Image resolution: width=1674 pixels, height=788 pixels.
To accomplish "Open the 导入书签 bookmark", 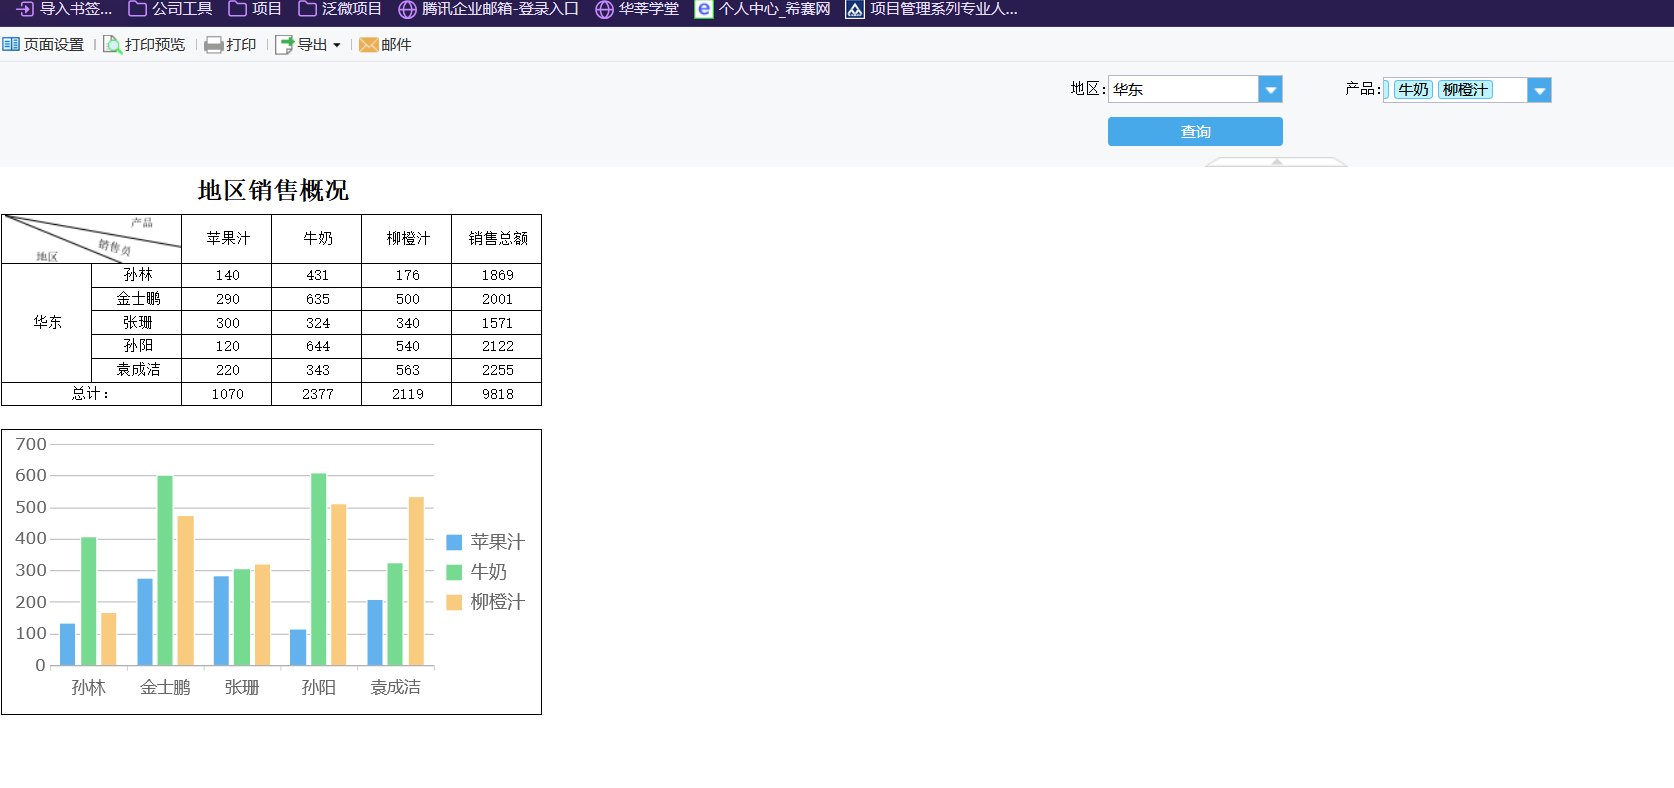I will (x=64, y=9).
